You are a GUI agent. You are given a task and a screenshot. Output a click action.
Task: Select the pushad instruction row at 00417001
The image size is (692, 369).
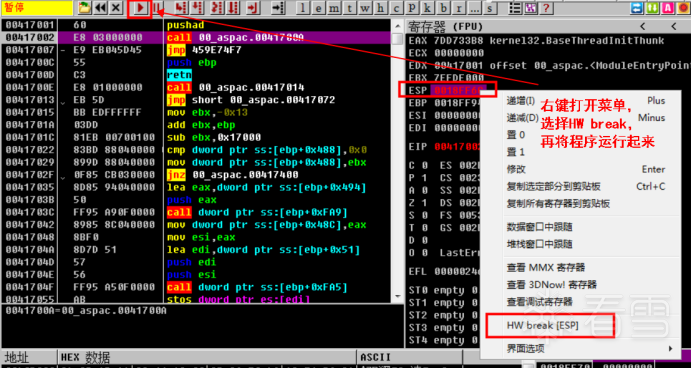(196, 25)
